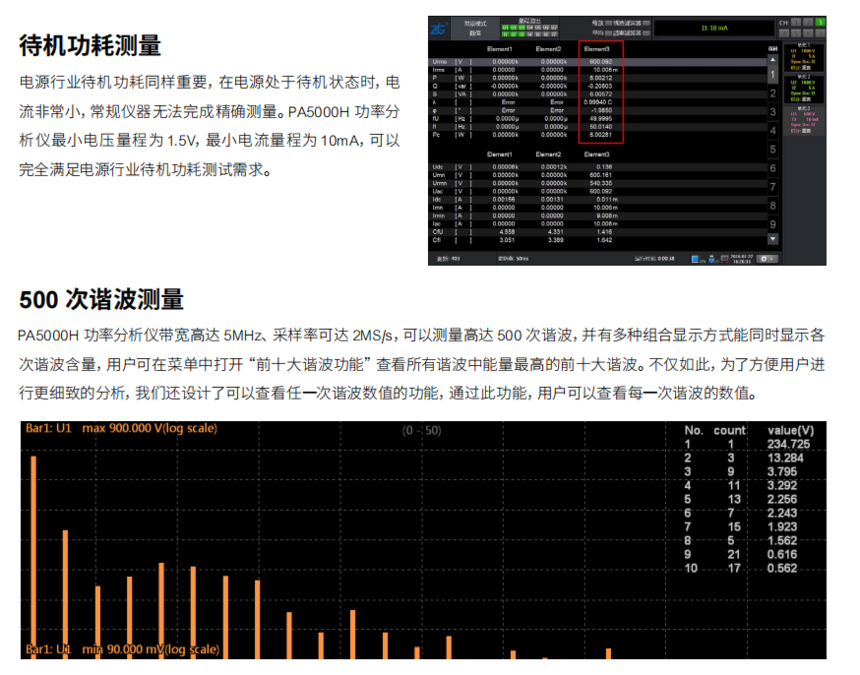Open the pink 单元3 range panel

click(803, 120)
